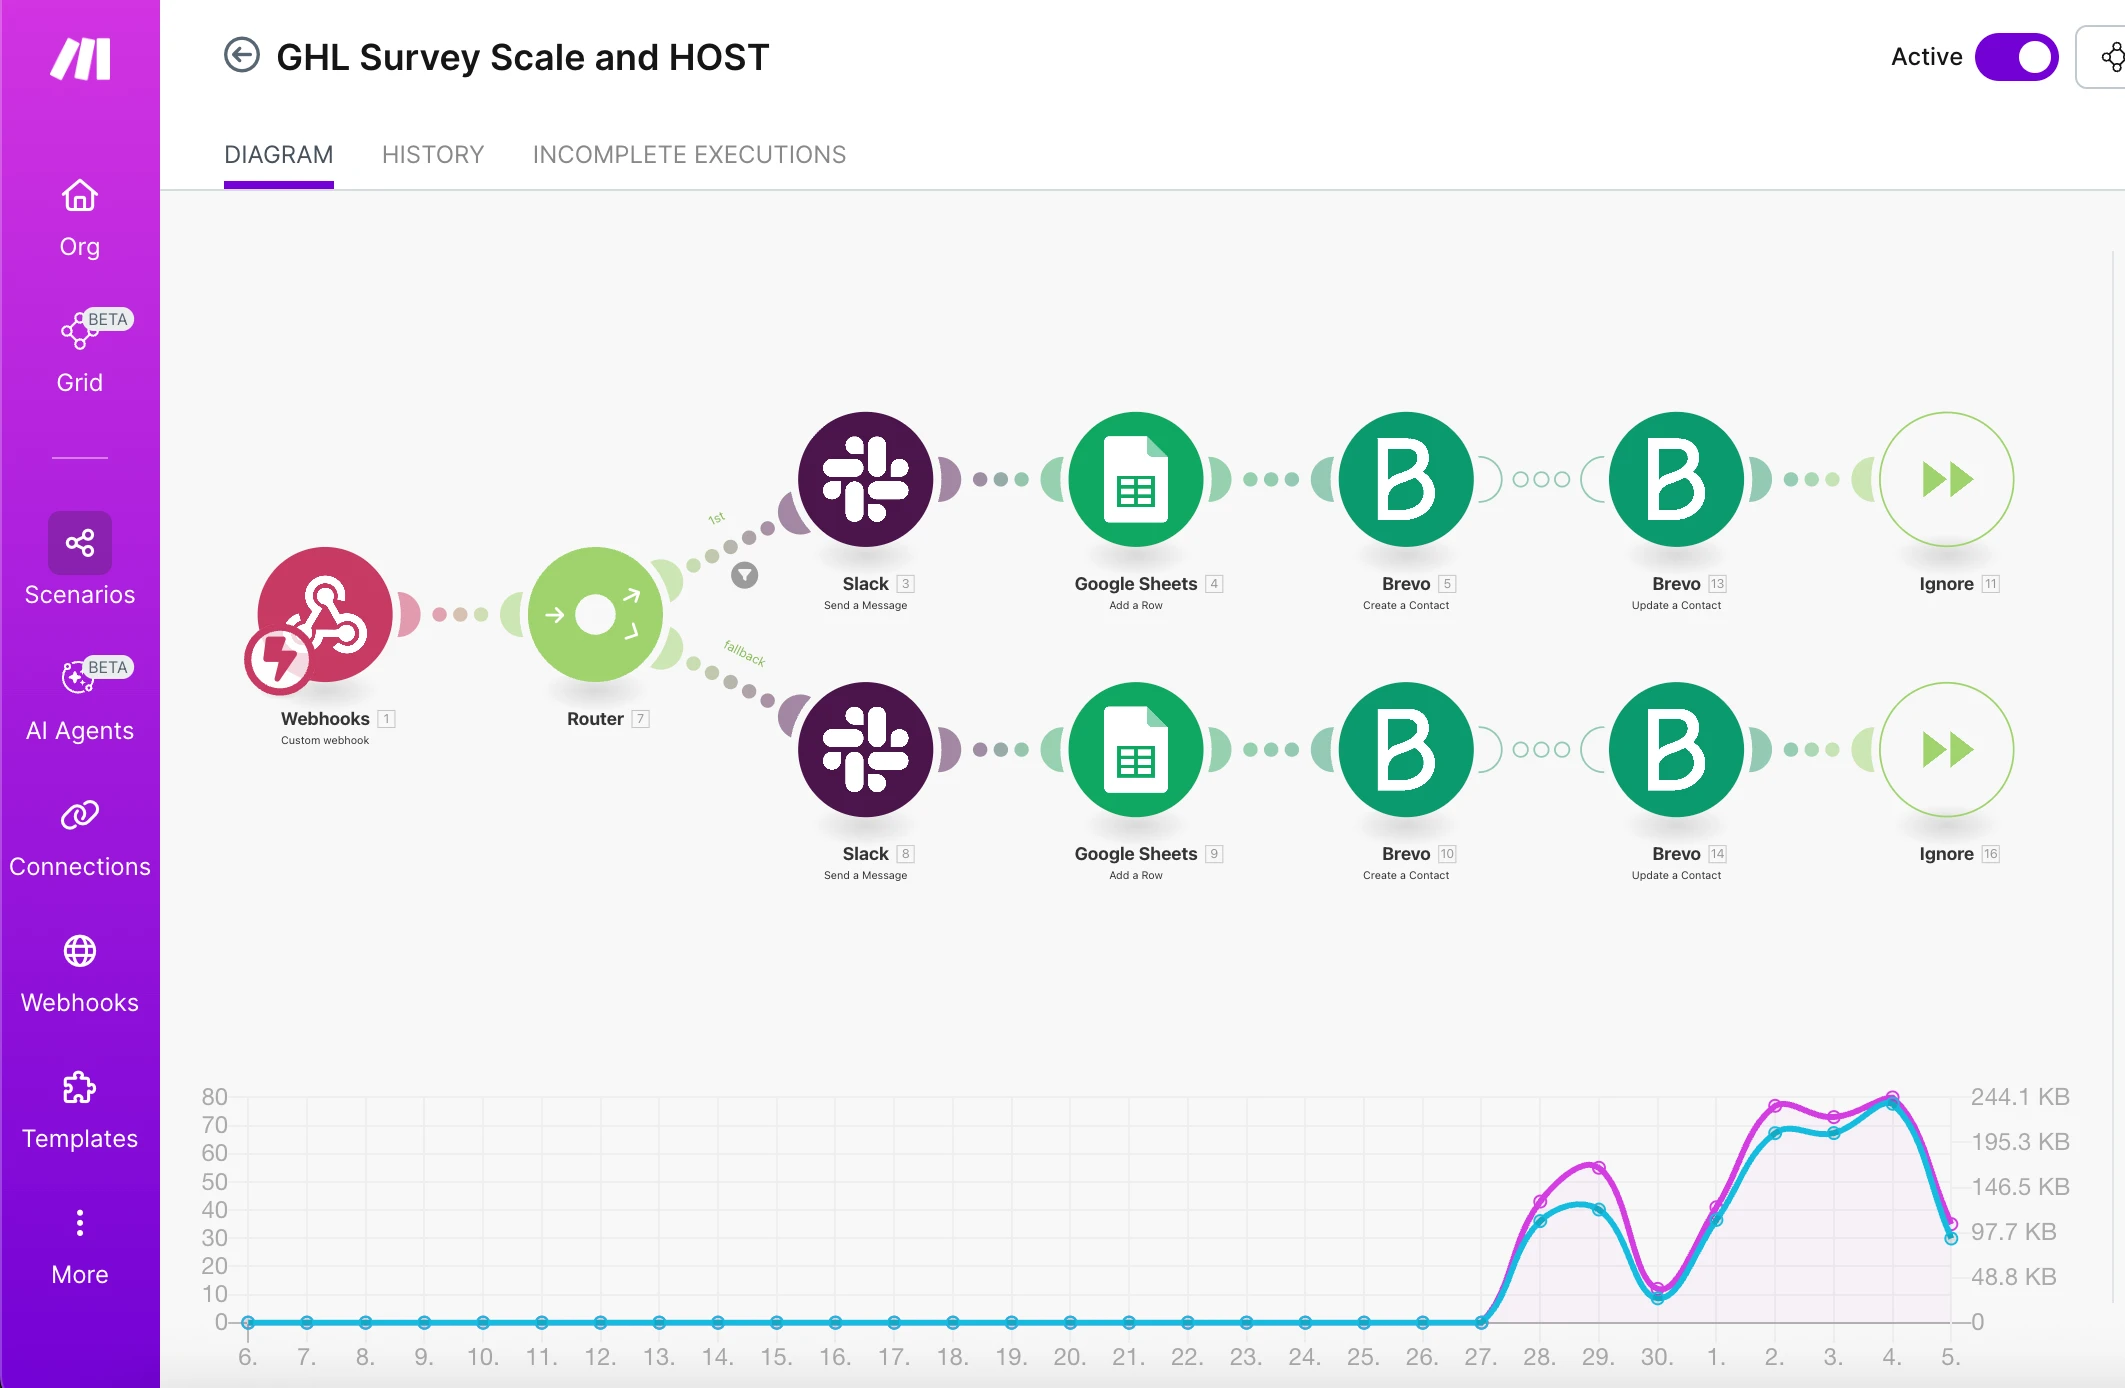
Task: Click the chart data point for day 29
Action: click(1598, 1168)
